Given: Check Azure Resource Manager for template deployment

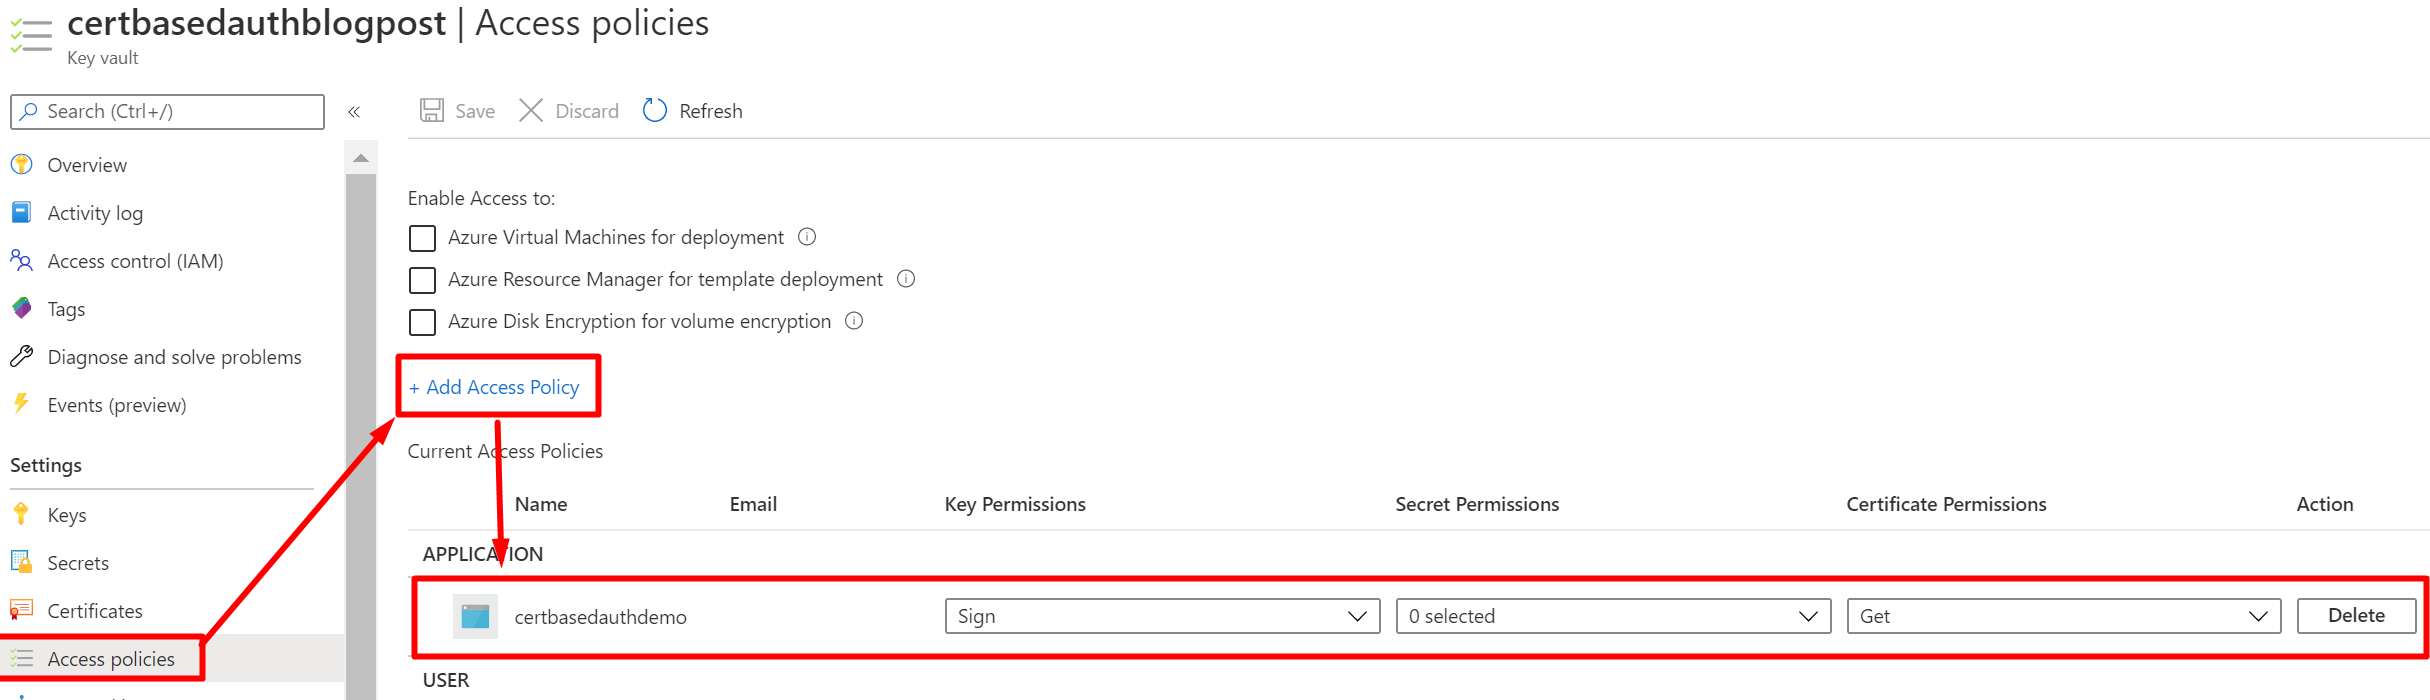Looking at the screenshot, I should pos(422,280).
